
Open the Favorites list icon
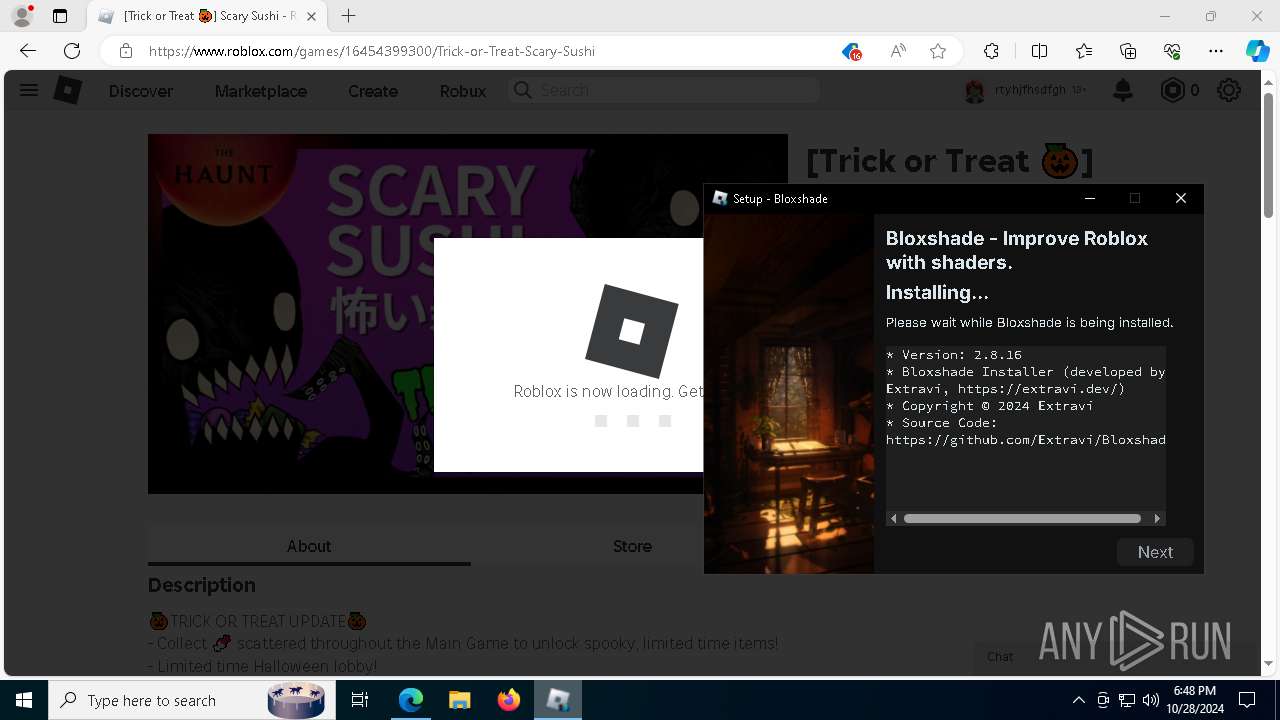pos(1084,51)
